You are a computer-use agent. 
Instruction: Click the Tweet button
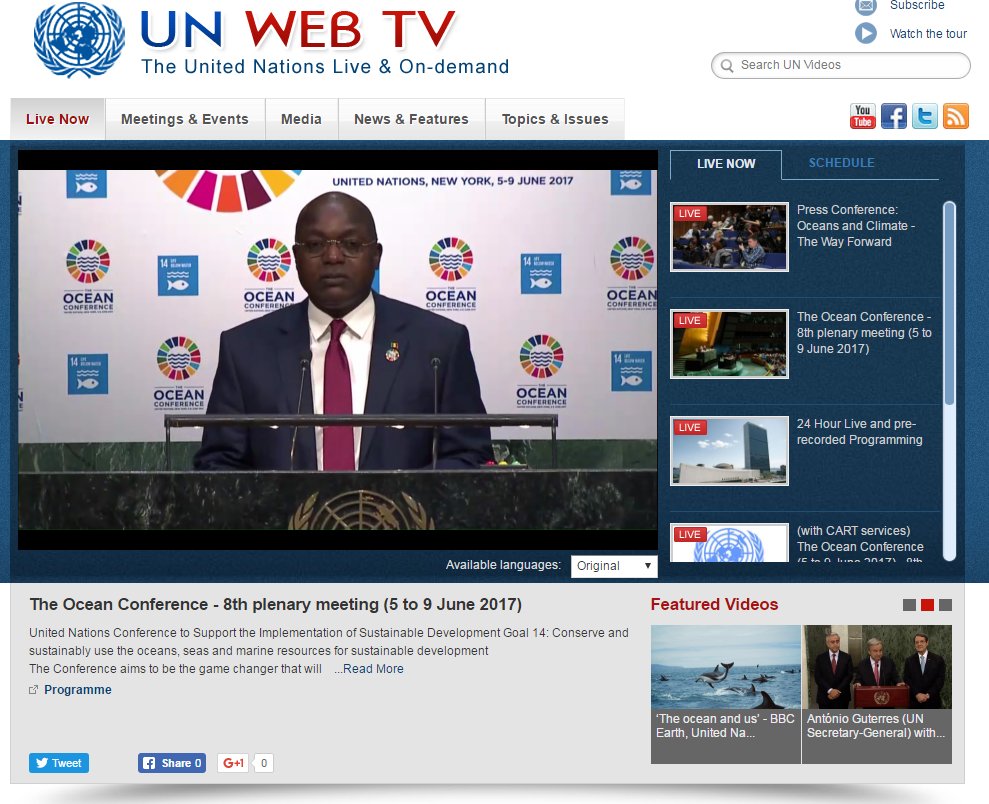(x=59, y=763)
